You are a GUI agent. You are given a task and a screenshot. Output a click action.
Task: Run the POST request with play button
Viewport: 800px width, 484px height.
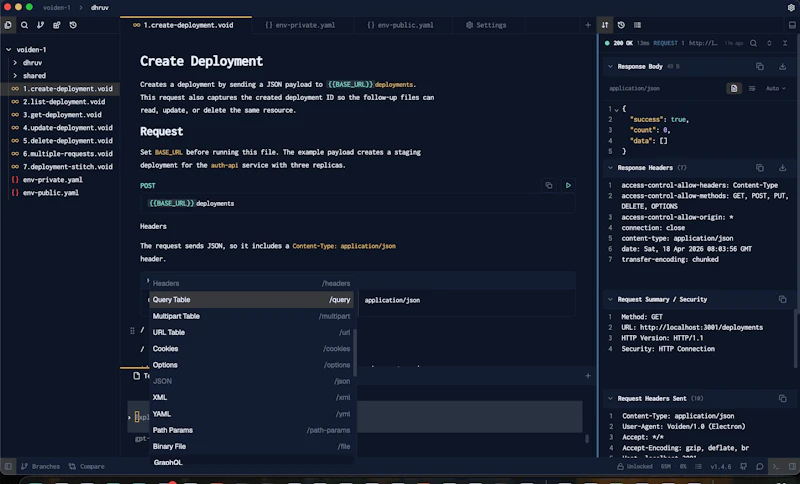[x=568, y=185]
